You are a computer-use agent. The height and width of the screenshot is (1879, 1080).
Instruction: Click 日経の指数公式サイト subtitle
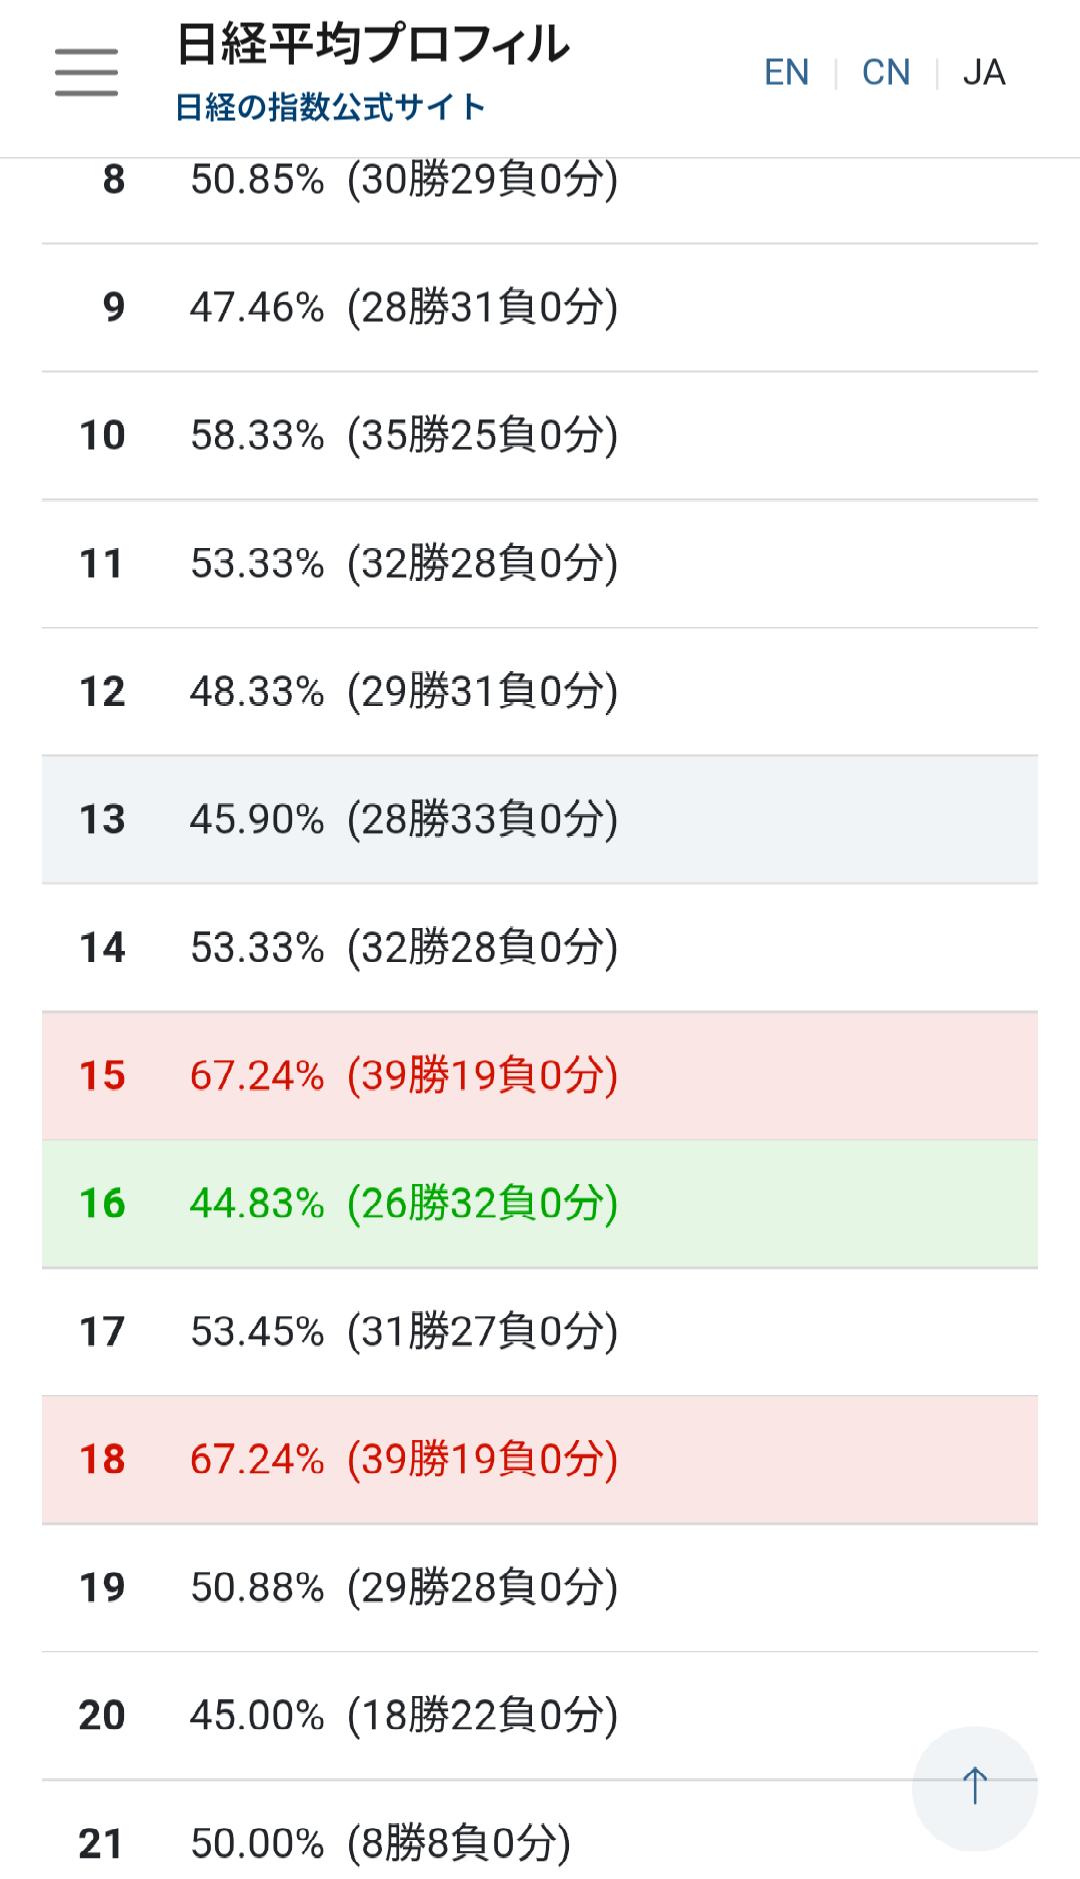click(330, 107)
